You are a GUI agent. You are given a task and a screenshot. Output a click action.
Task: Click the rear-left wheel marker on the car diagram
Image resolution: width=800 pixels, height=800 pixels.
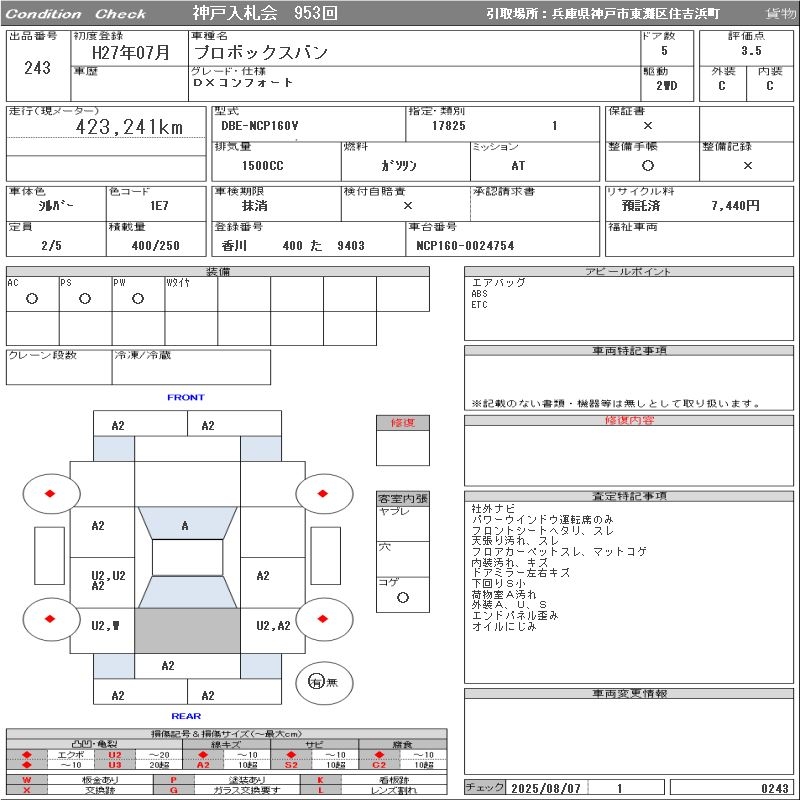click(50, 618)
